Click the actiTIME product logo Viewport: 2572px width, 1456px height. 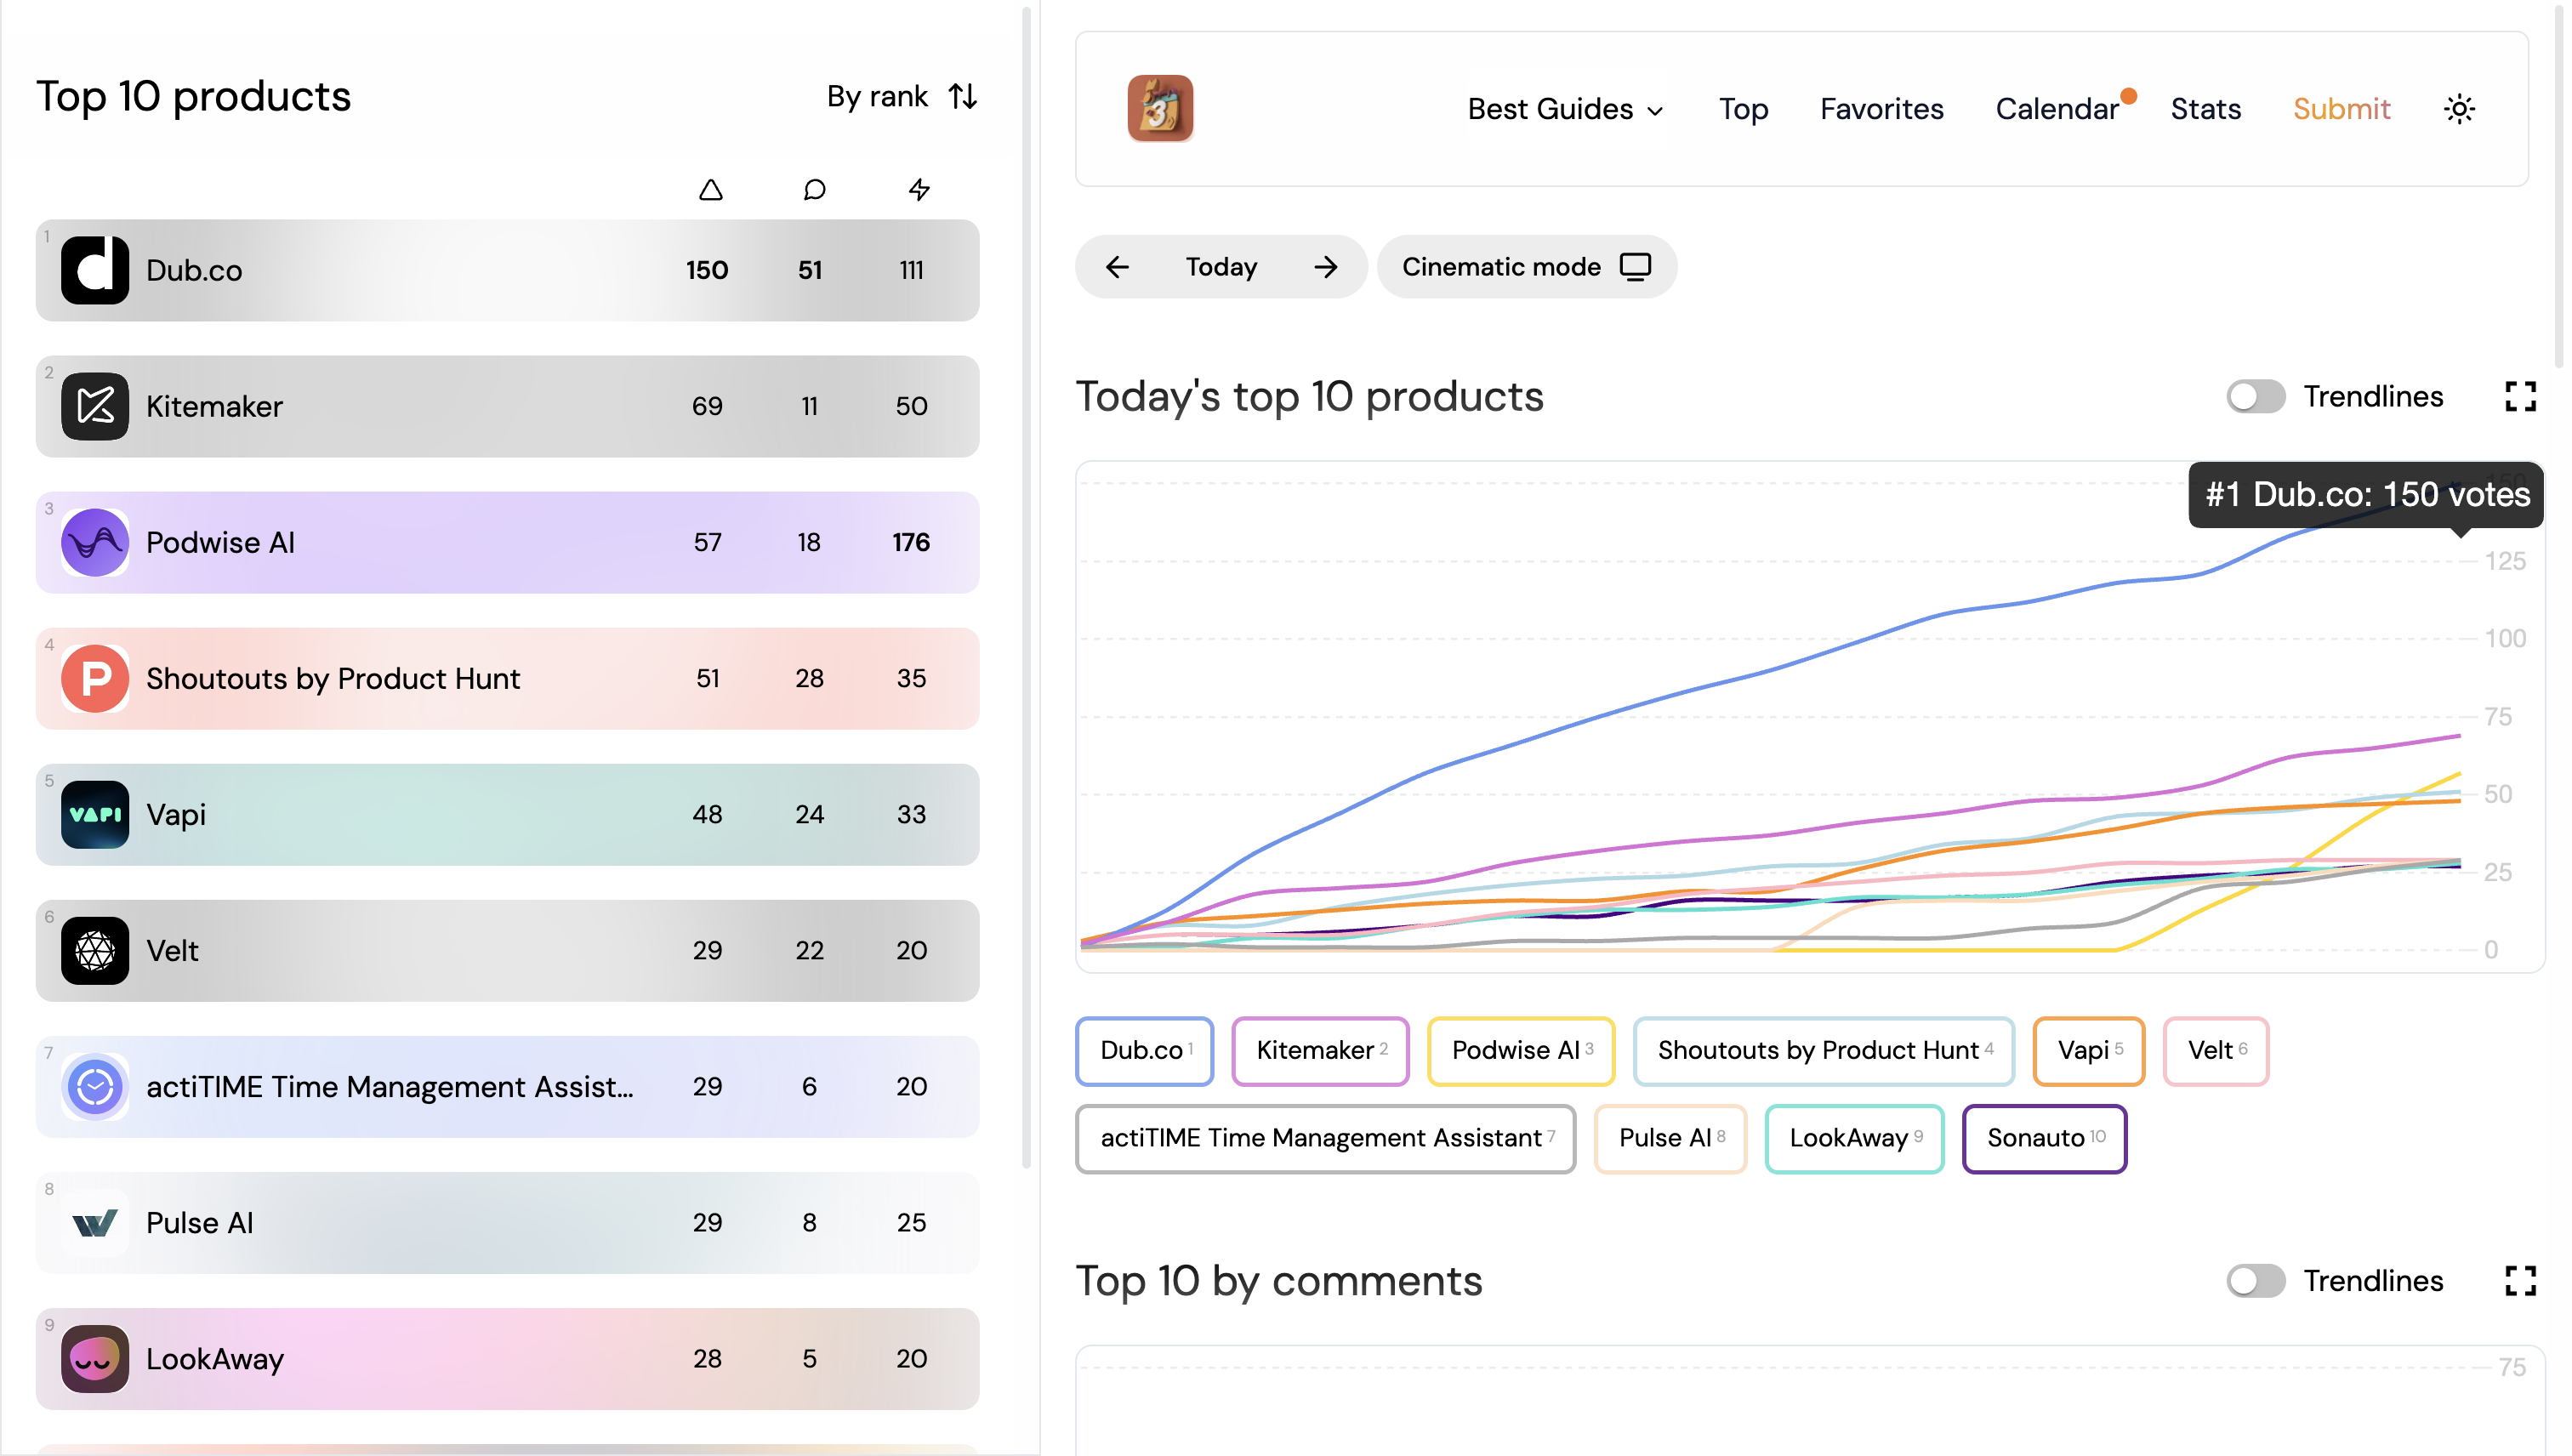[95, 1086]
